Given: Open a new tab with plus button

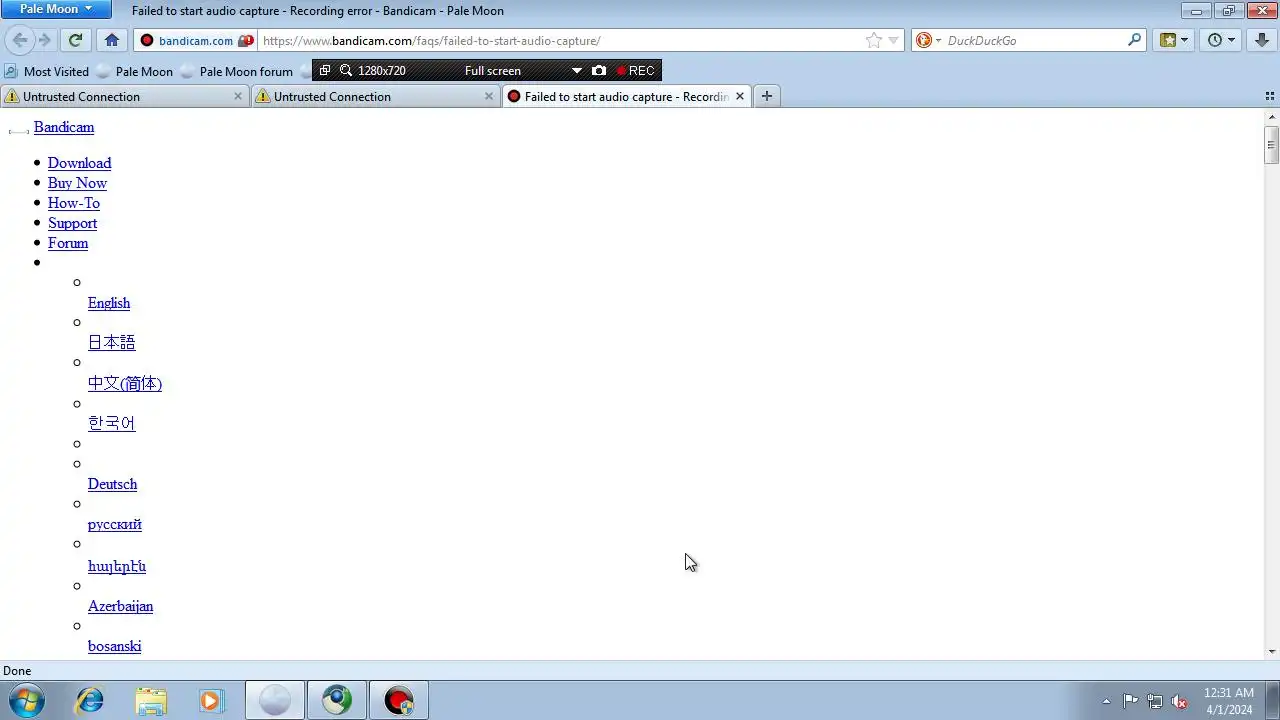Looking at the screenshot, I should (x=766, y=96).
